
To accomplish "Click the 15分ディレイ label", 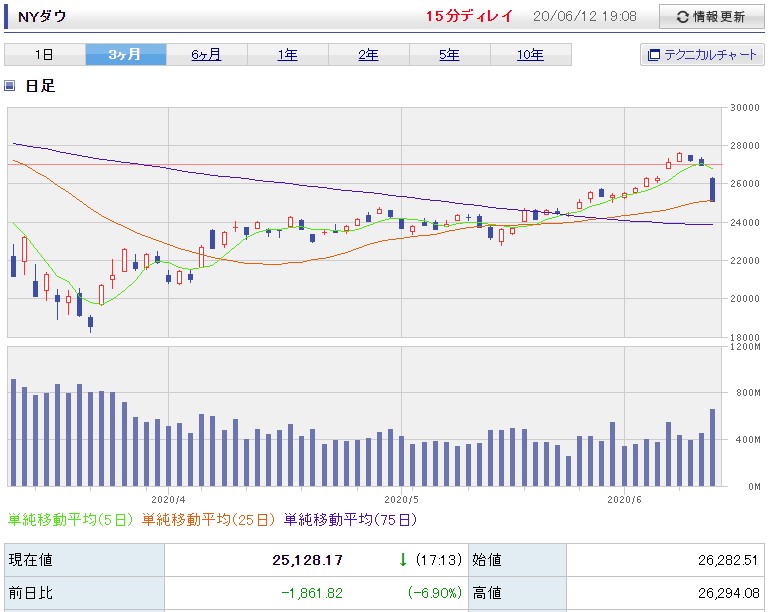I will coord(469,16).
